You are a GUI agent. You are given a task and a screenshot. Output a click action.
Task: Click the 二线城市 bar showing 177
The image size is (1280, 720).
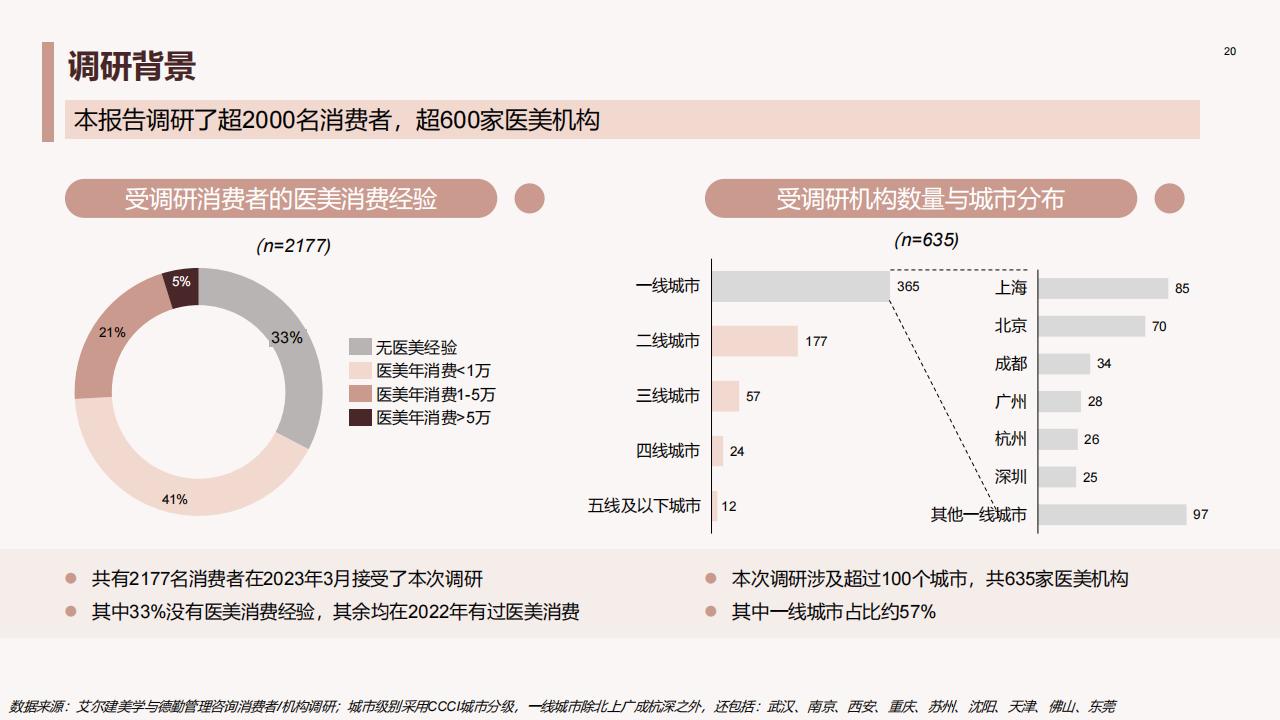tap(755, 341)
